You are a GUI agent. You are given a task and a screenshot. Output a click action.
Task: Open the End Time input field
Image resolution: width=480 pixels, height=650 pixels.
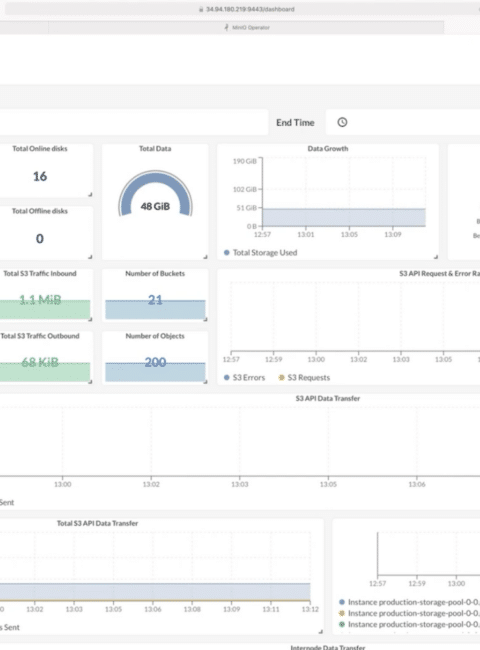click(402, 122)
